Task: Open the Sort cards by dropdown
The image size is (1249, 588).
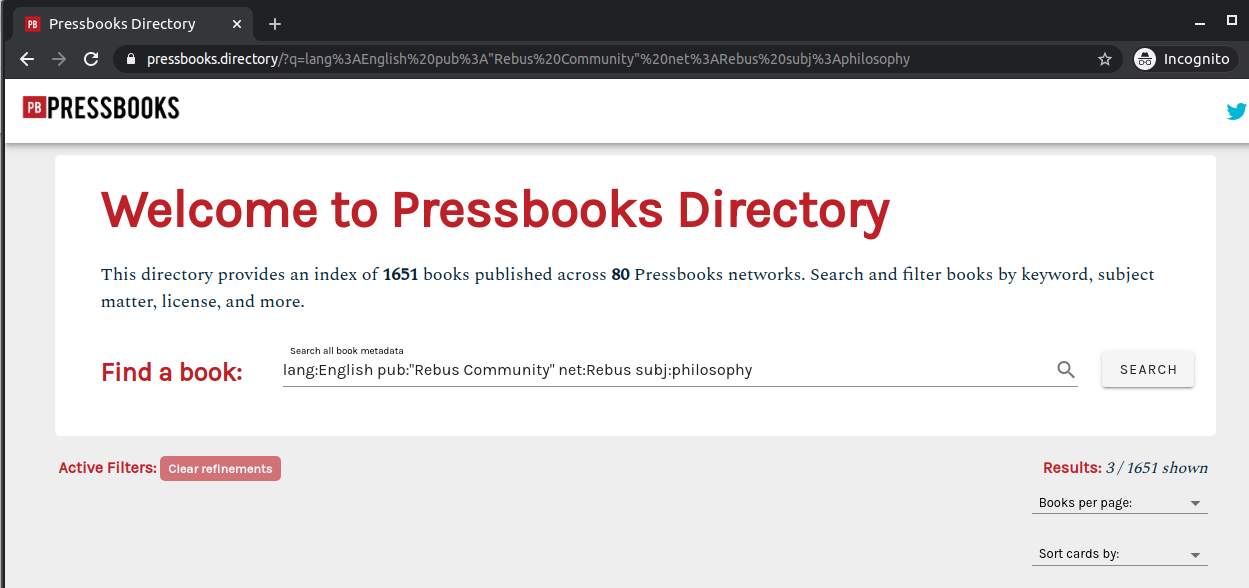Action: pyautogui.click(x=1119, y=554)
